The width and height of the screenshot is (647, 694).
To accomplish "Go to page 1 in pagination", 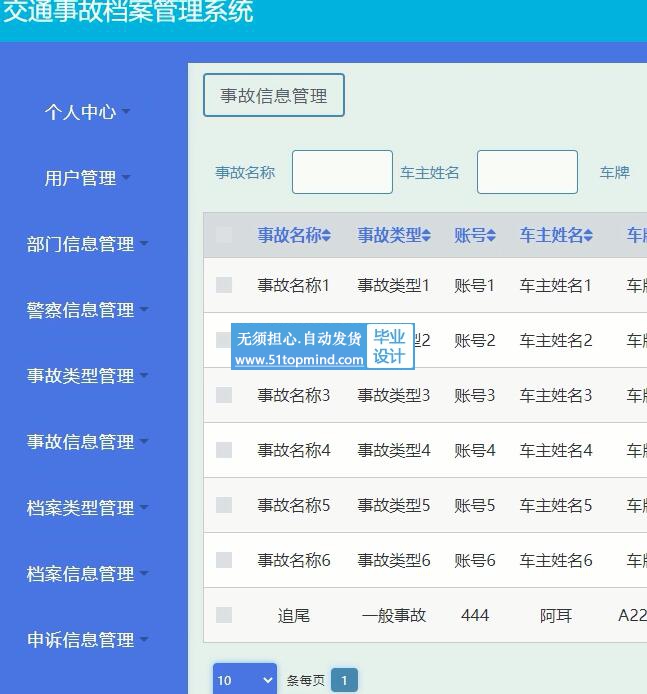I will click(x=344, y=680).
